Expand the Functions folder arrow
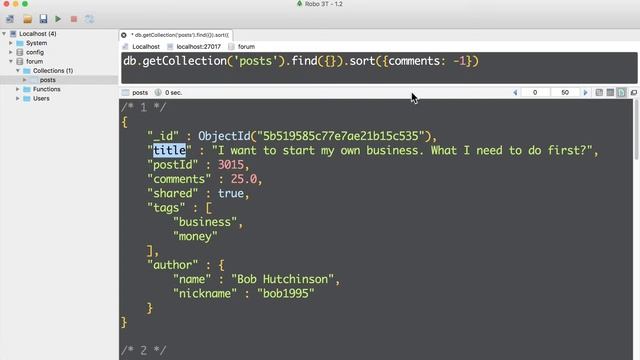640x360 pixels. tap(18, 89)
